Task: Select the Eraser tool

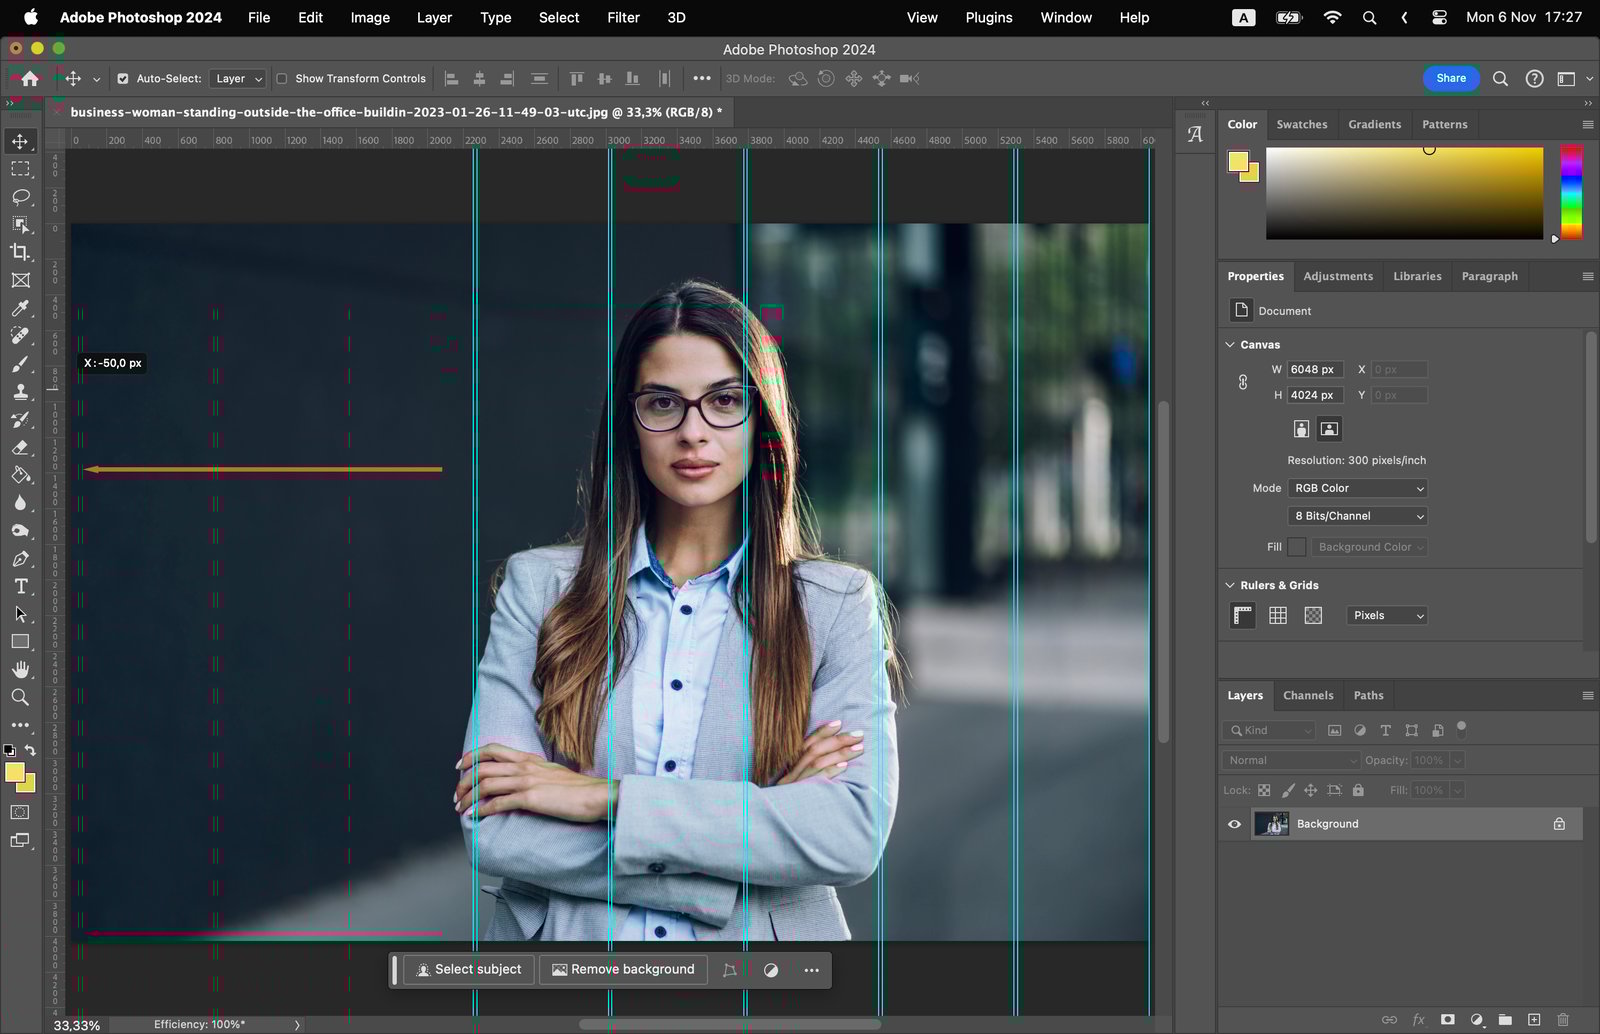Action: 20,448
